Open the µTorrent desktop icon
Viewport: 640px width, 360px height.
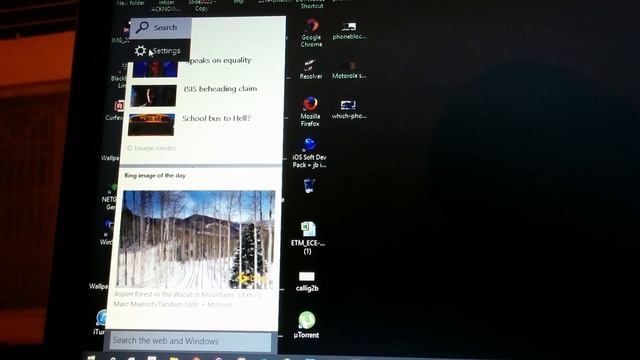click(306, 325)
